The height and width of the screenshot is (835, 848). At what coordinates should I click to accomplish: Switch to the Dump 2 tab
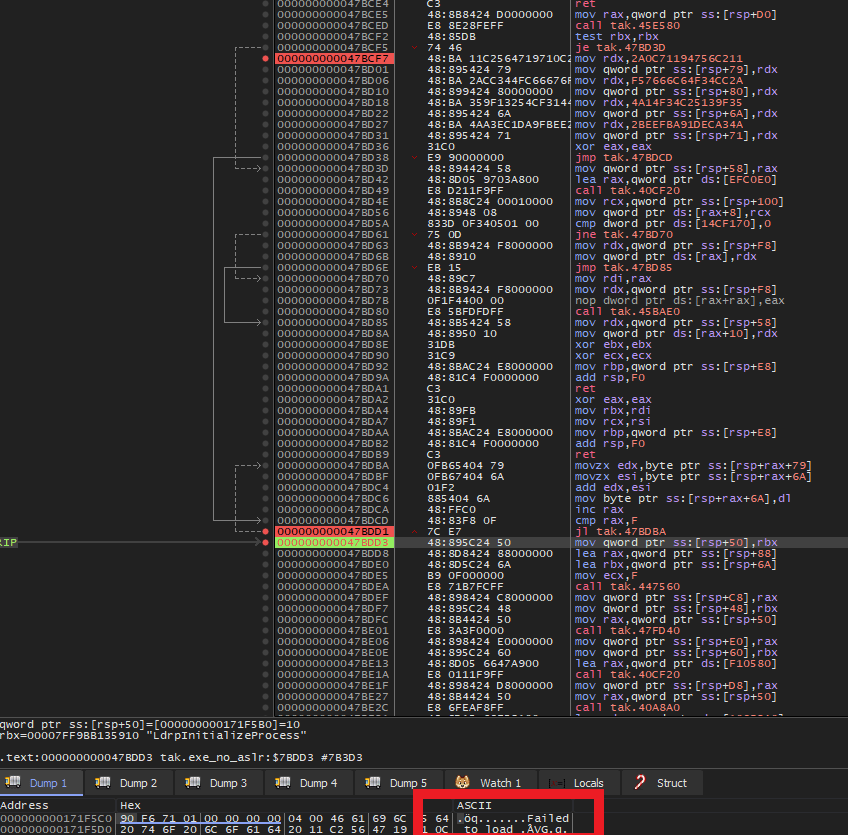tap(129, 783)
